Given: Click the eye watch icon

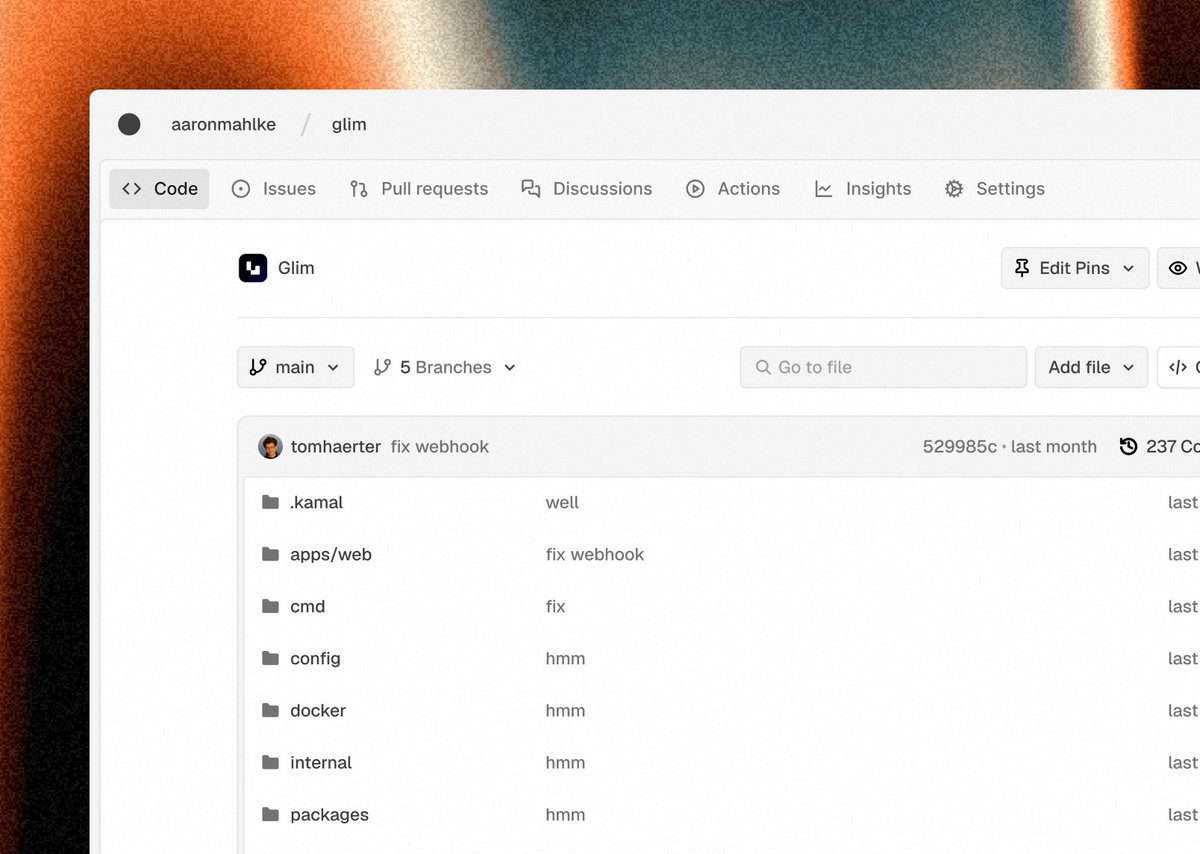Looking at the screenshot, I should pyautogui.click(x=1178, y=268).
